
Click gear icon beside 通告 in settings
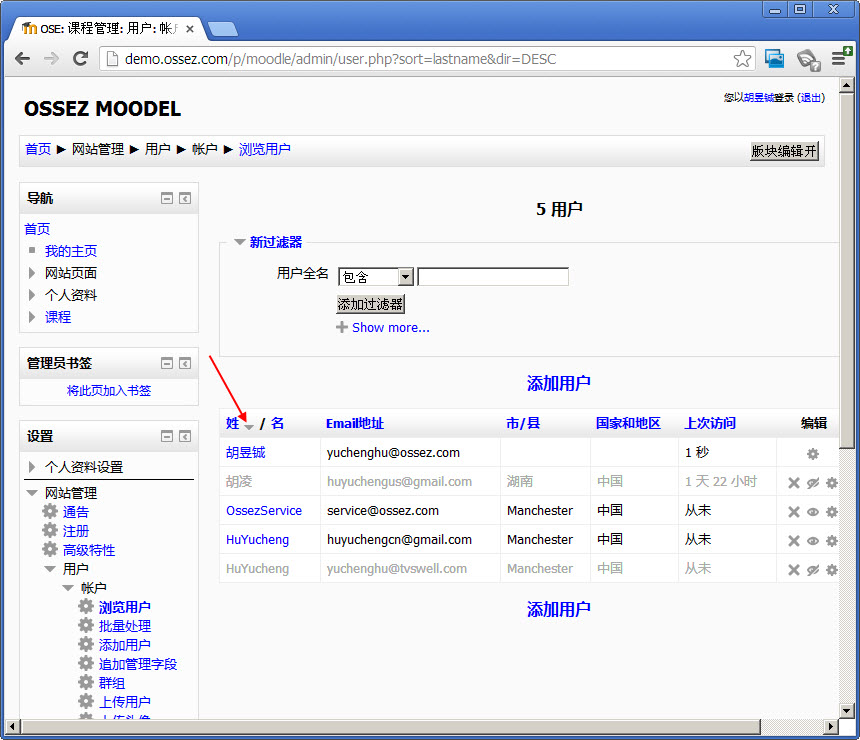click(50, 511)
